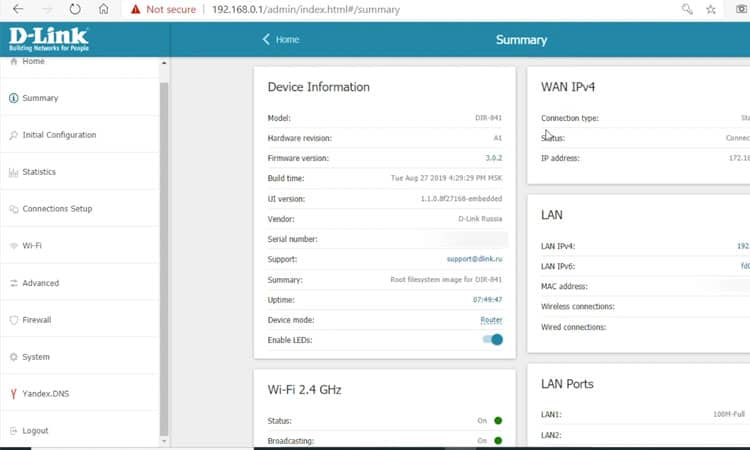Click the support@dlink.ru email link

pyautogui.click(x=474, y=259)
